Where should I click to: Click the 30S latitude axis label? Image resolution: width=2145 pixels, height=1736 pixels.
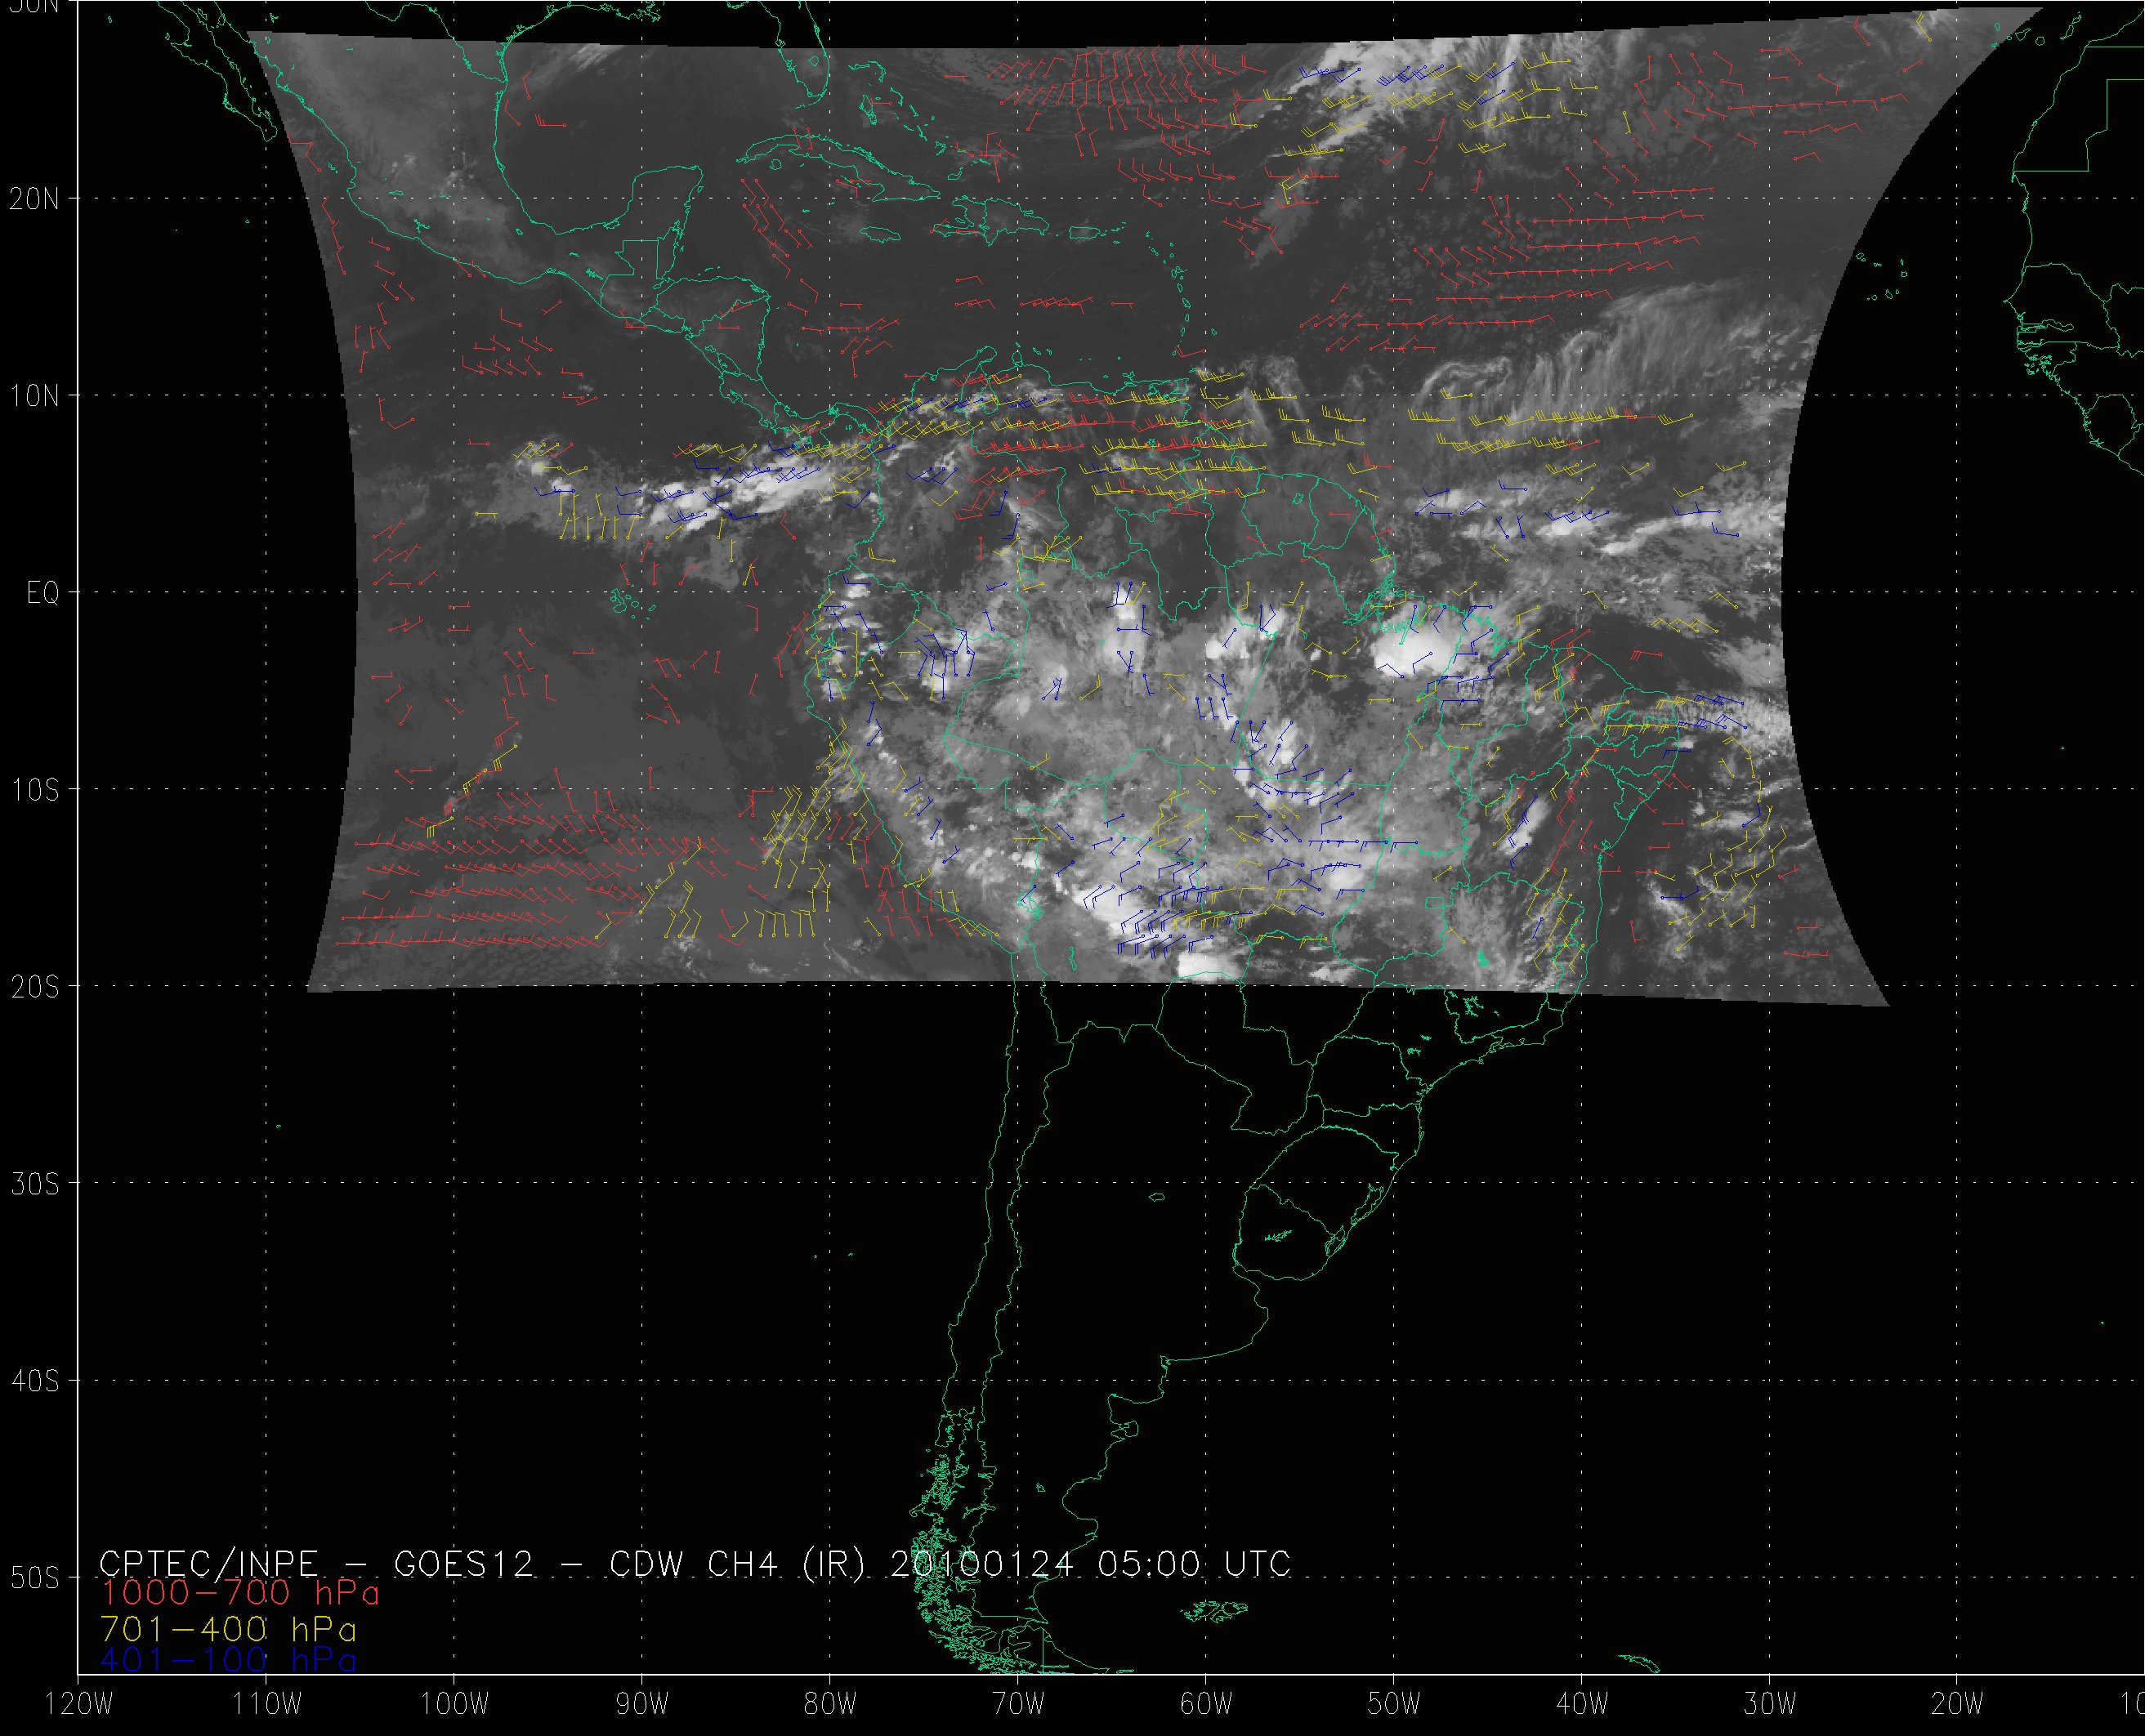click(35, 1184)
